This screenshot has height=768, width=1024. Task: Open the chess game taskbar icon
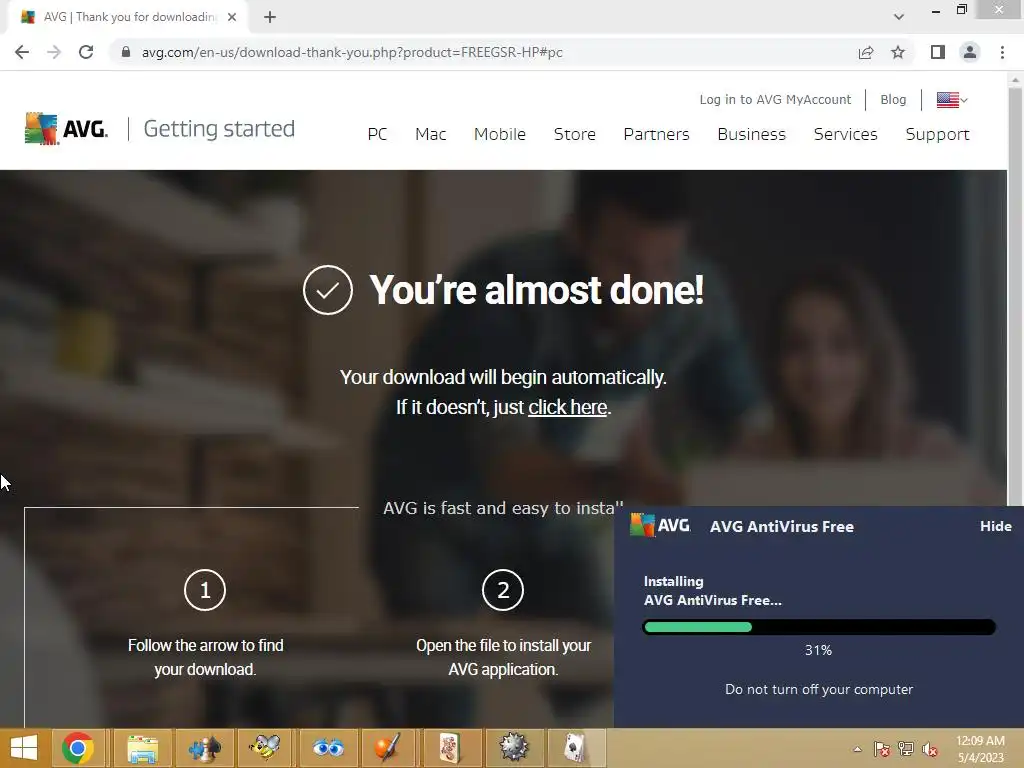click(x=204, y=748)
